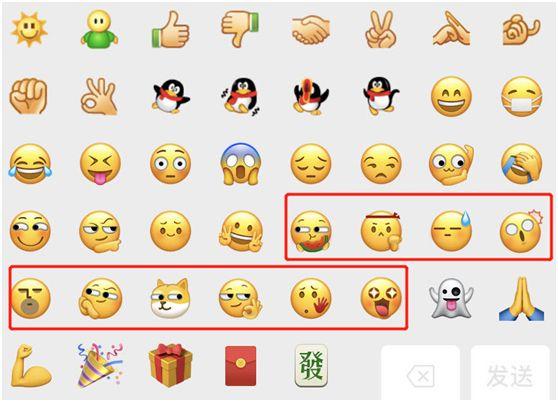The image size is (558, 402).
Task: Select the folded praying hands emoji
Action: click(x=521, y=299)
